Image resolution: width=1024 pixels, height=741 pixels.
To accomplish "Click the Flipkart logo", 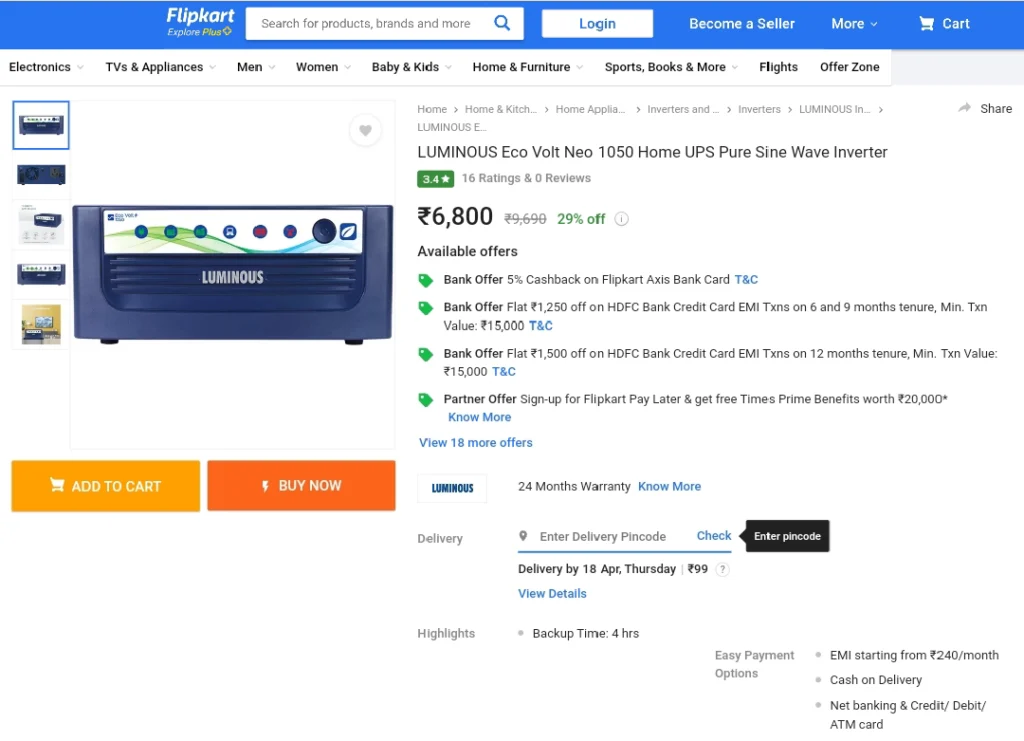I will click(200, 22).
